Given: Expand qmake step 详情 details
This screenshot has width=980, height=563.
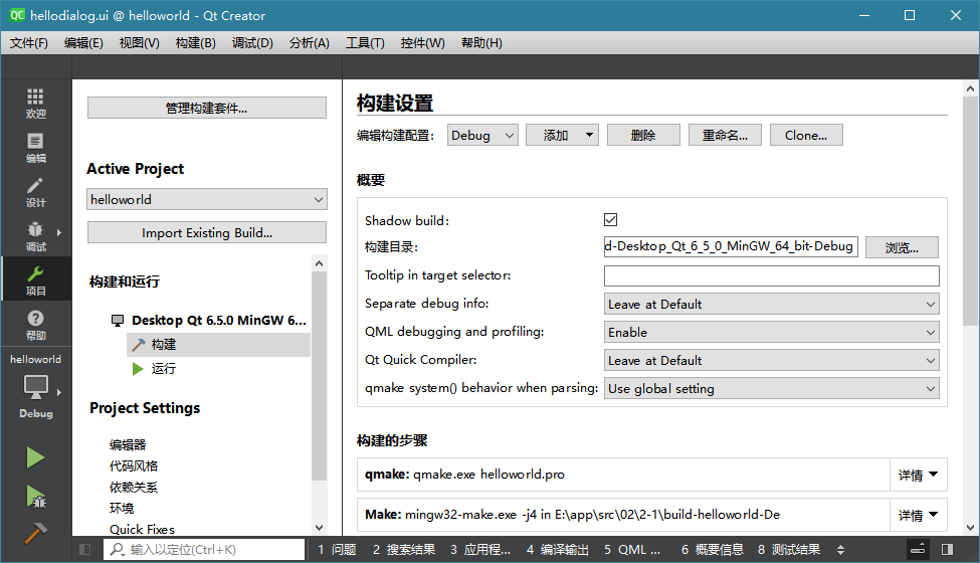Looking at the screenshot, I should [x=918, y=475].
